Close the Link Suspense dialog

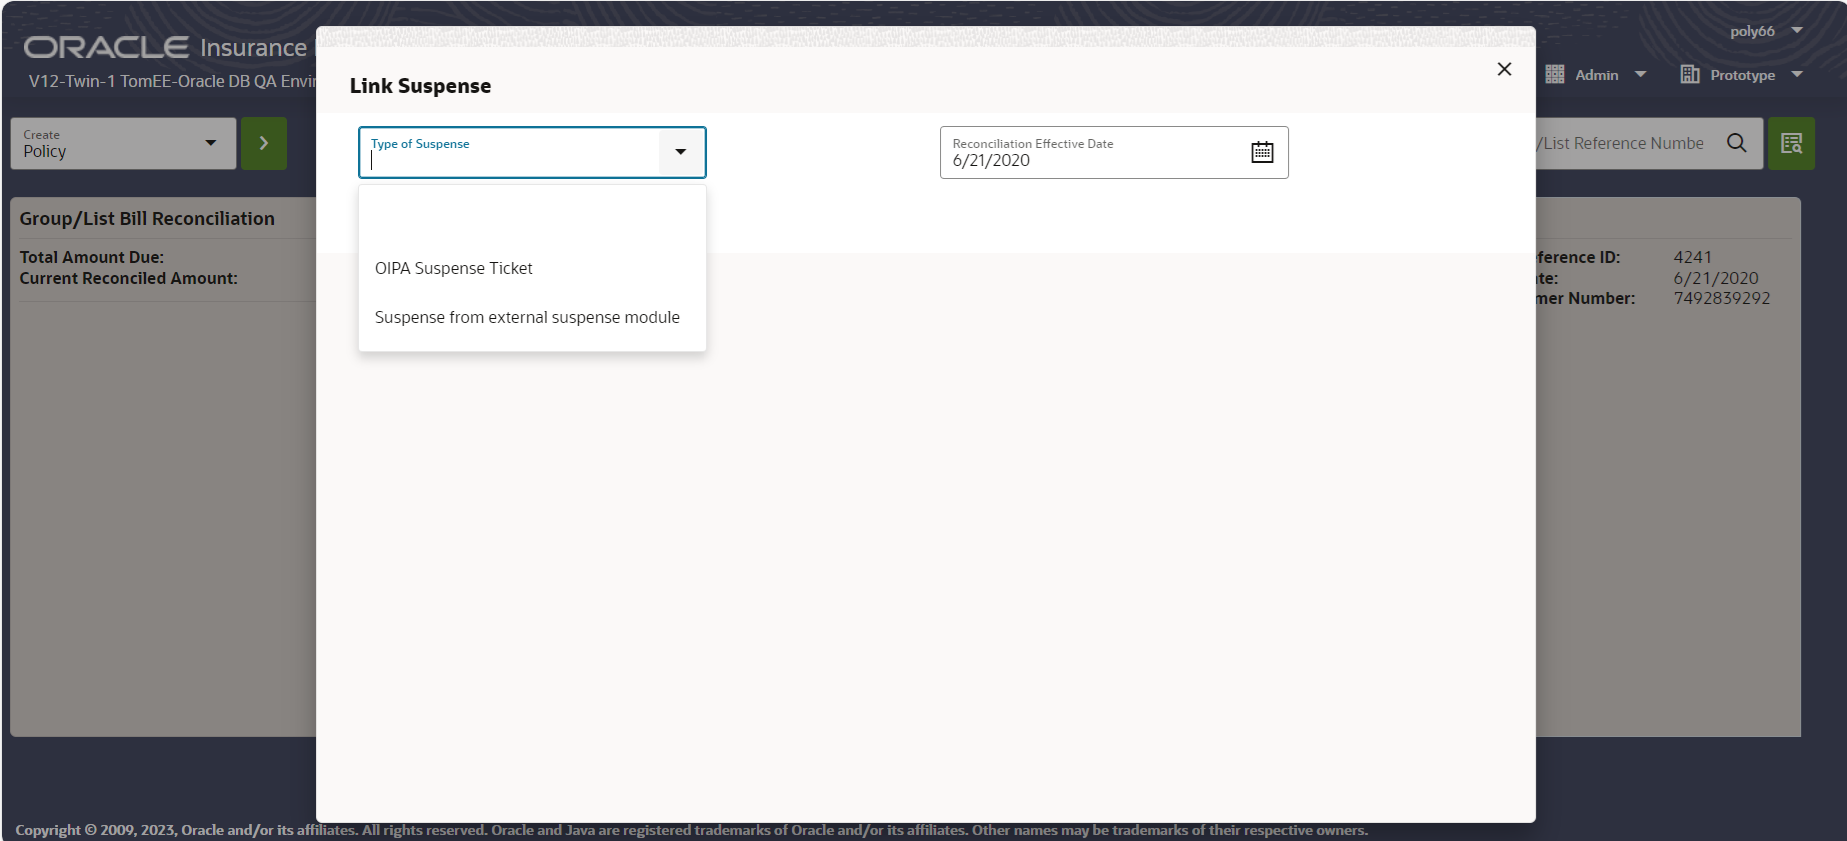coord(1504,69)
